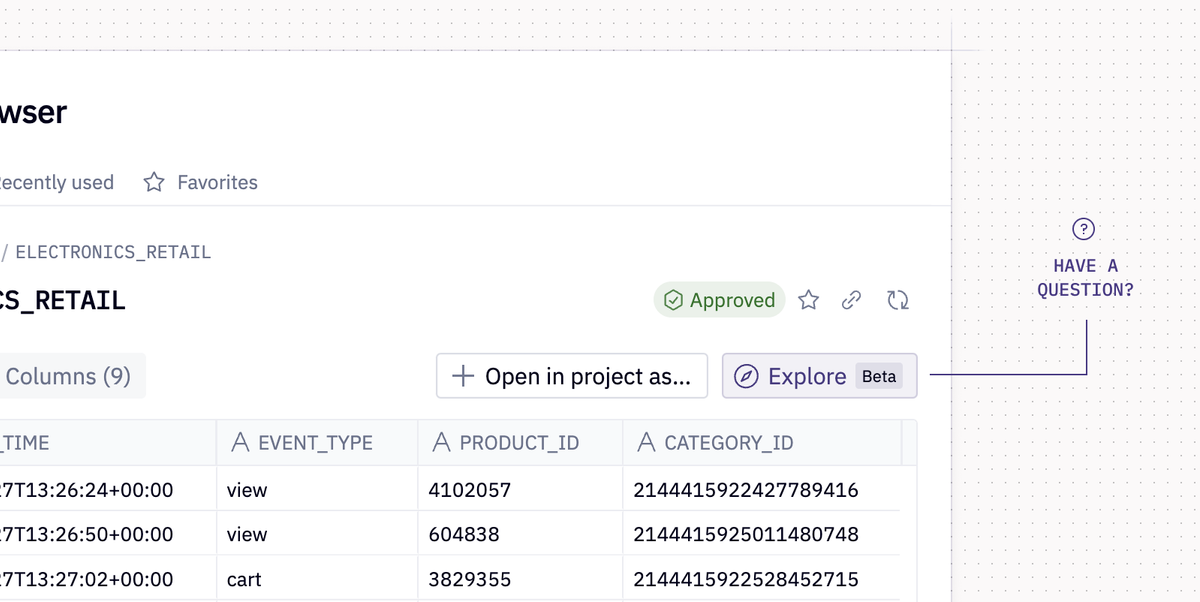Screen dimensions: 1200x602
Task: Click the question mark help icon
Action: [1083, 229]
